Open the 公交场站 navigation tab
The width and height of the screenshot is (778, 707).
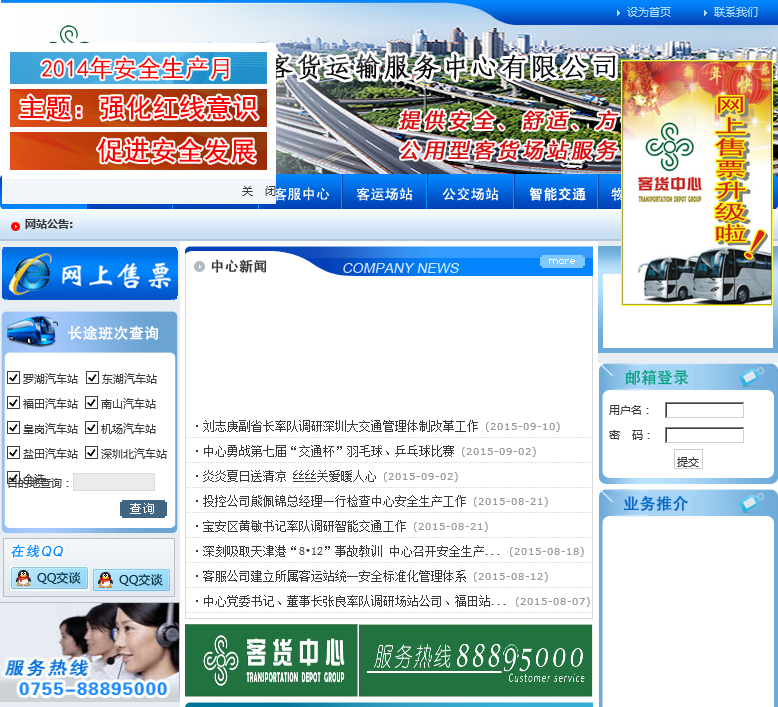[471, 193]
